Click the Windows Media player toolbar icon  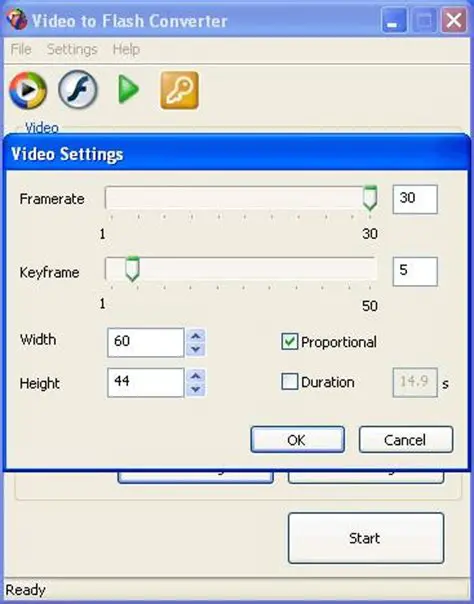coord(28,90)
